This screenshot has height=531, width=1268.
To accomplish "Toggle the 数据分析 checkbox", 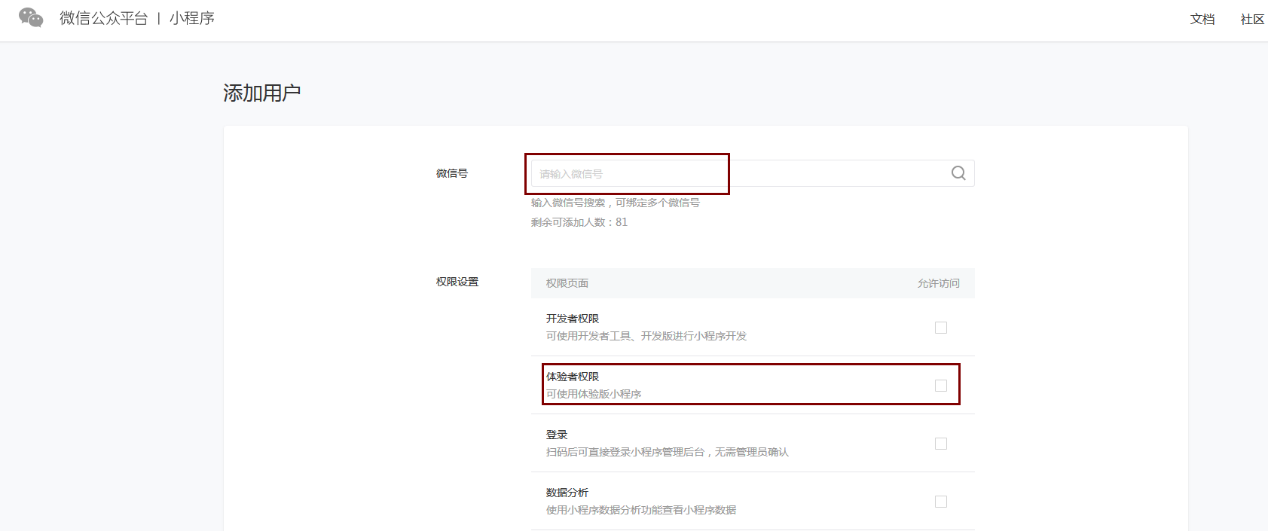I will click(x=940, y=501).
